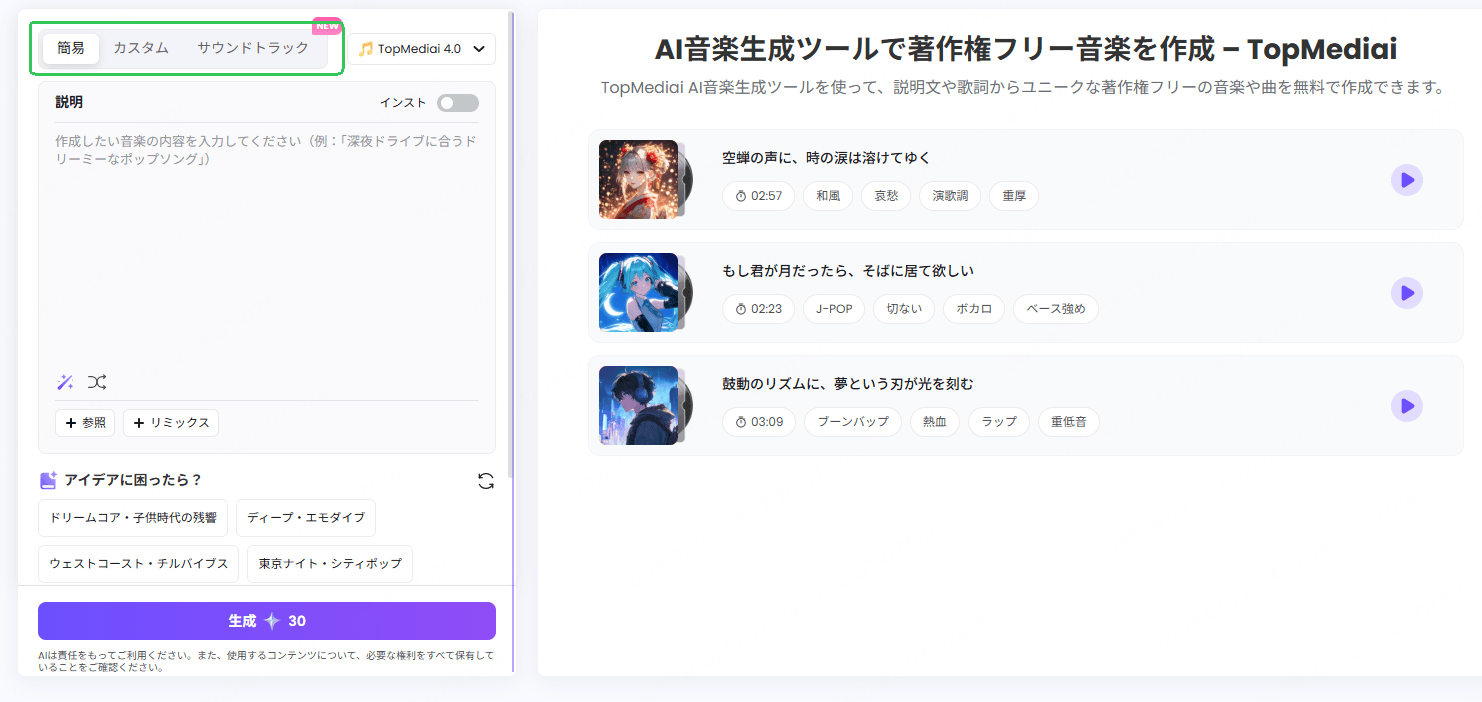This screenshot has height=702, width=1482.
Task: Click song title 空蝉の声に、時の涙は溶けてゆく
Action: pyautogui.click(x=827, y=158)
